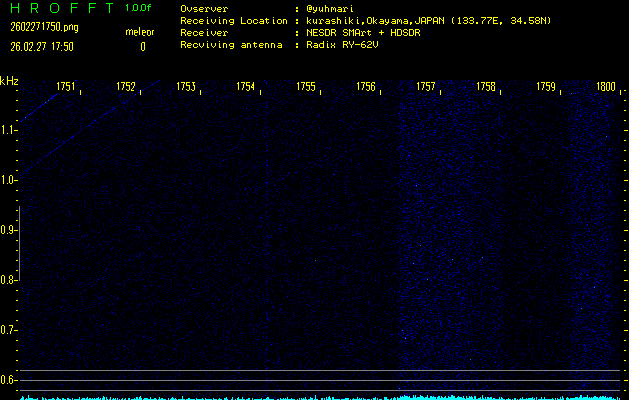This screenshot has width=629, height=400.
Task: Click the 1.0 kHz axis label
Action: pos(7,180)
